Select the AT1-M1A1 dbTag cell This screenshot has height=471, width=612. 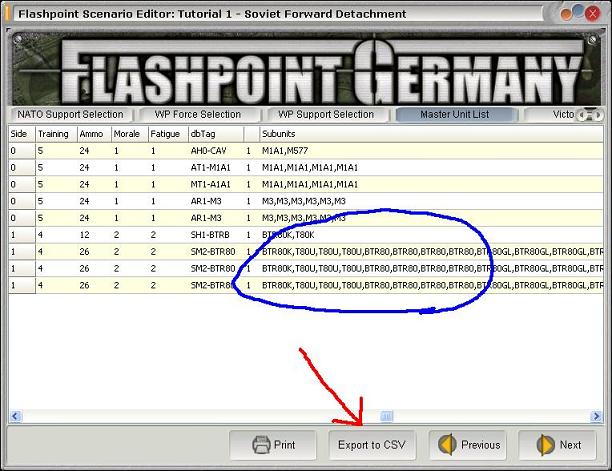tap(216, 167)
